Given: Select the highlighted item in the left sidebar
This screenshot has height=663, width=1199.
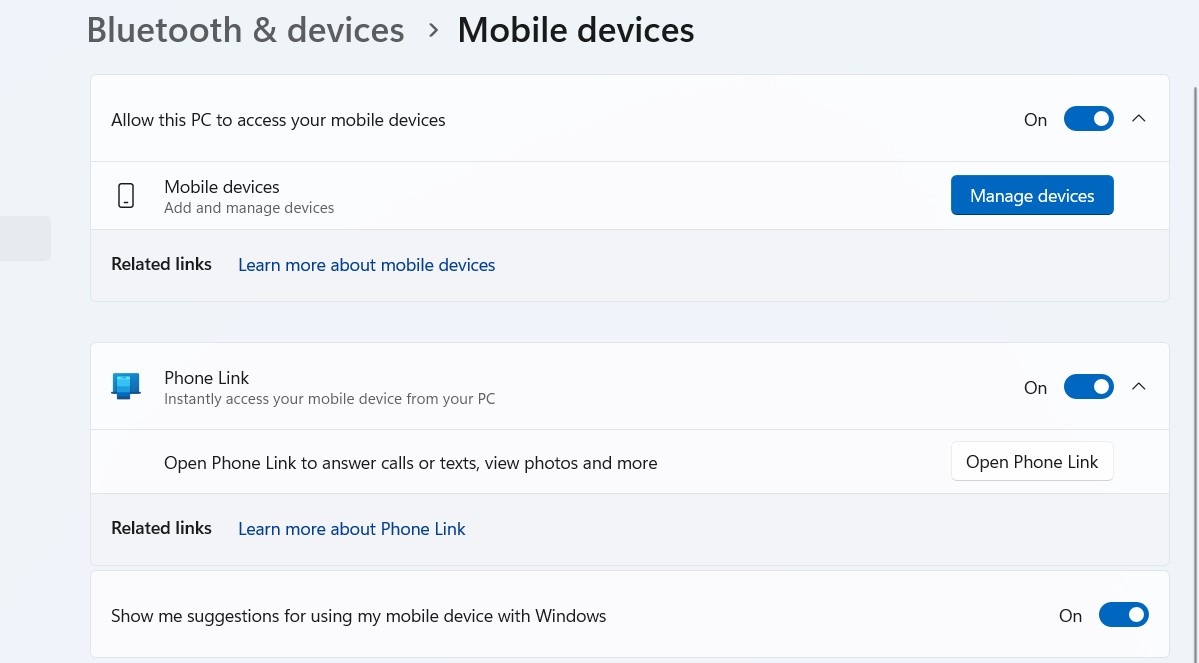Looking at the screenshot, I should [x=25, y=238].
